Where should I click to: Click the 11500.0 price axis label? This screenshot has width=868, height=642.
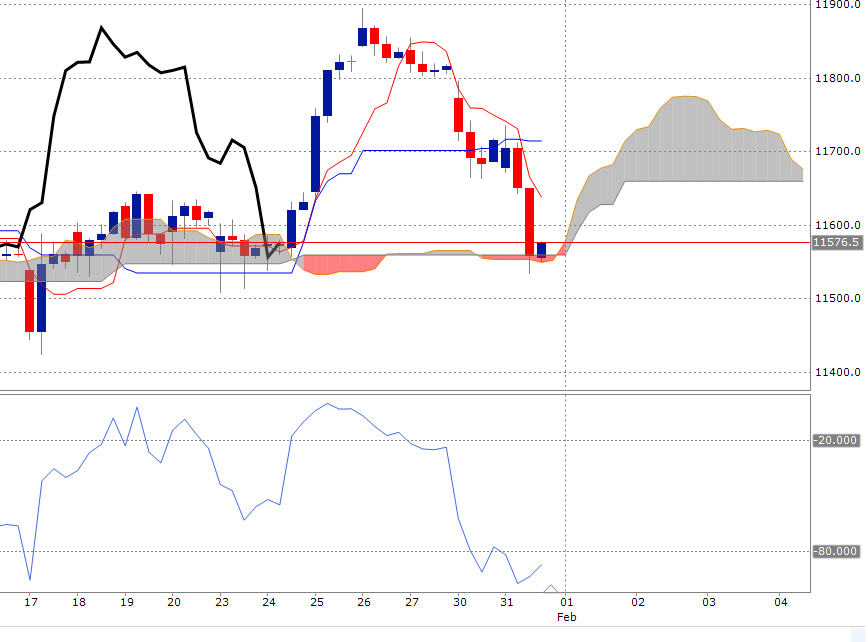[x=838, y=298]
